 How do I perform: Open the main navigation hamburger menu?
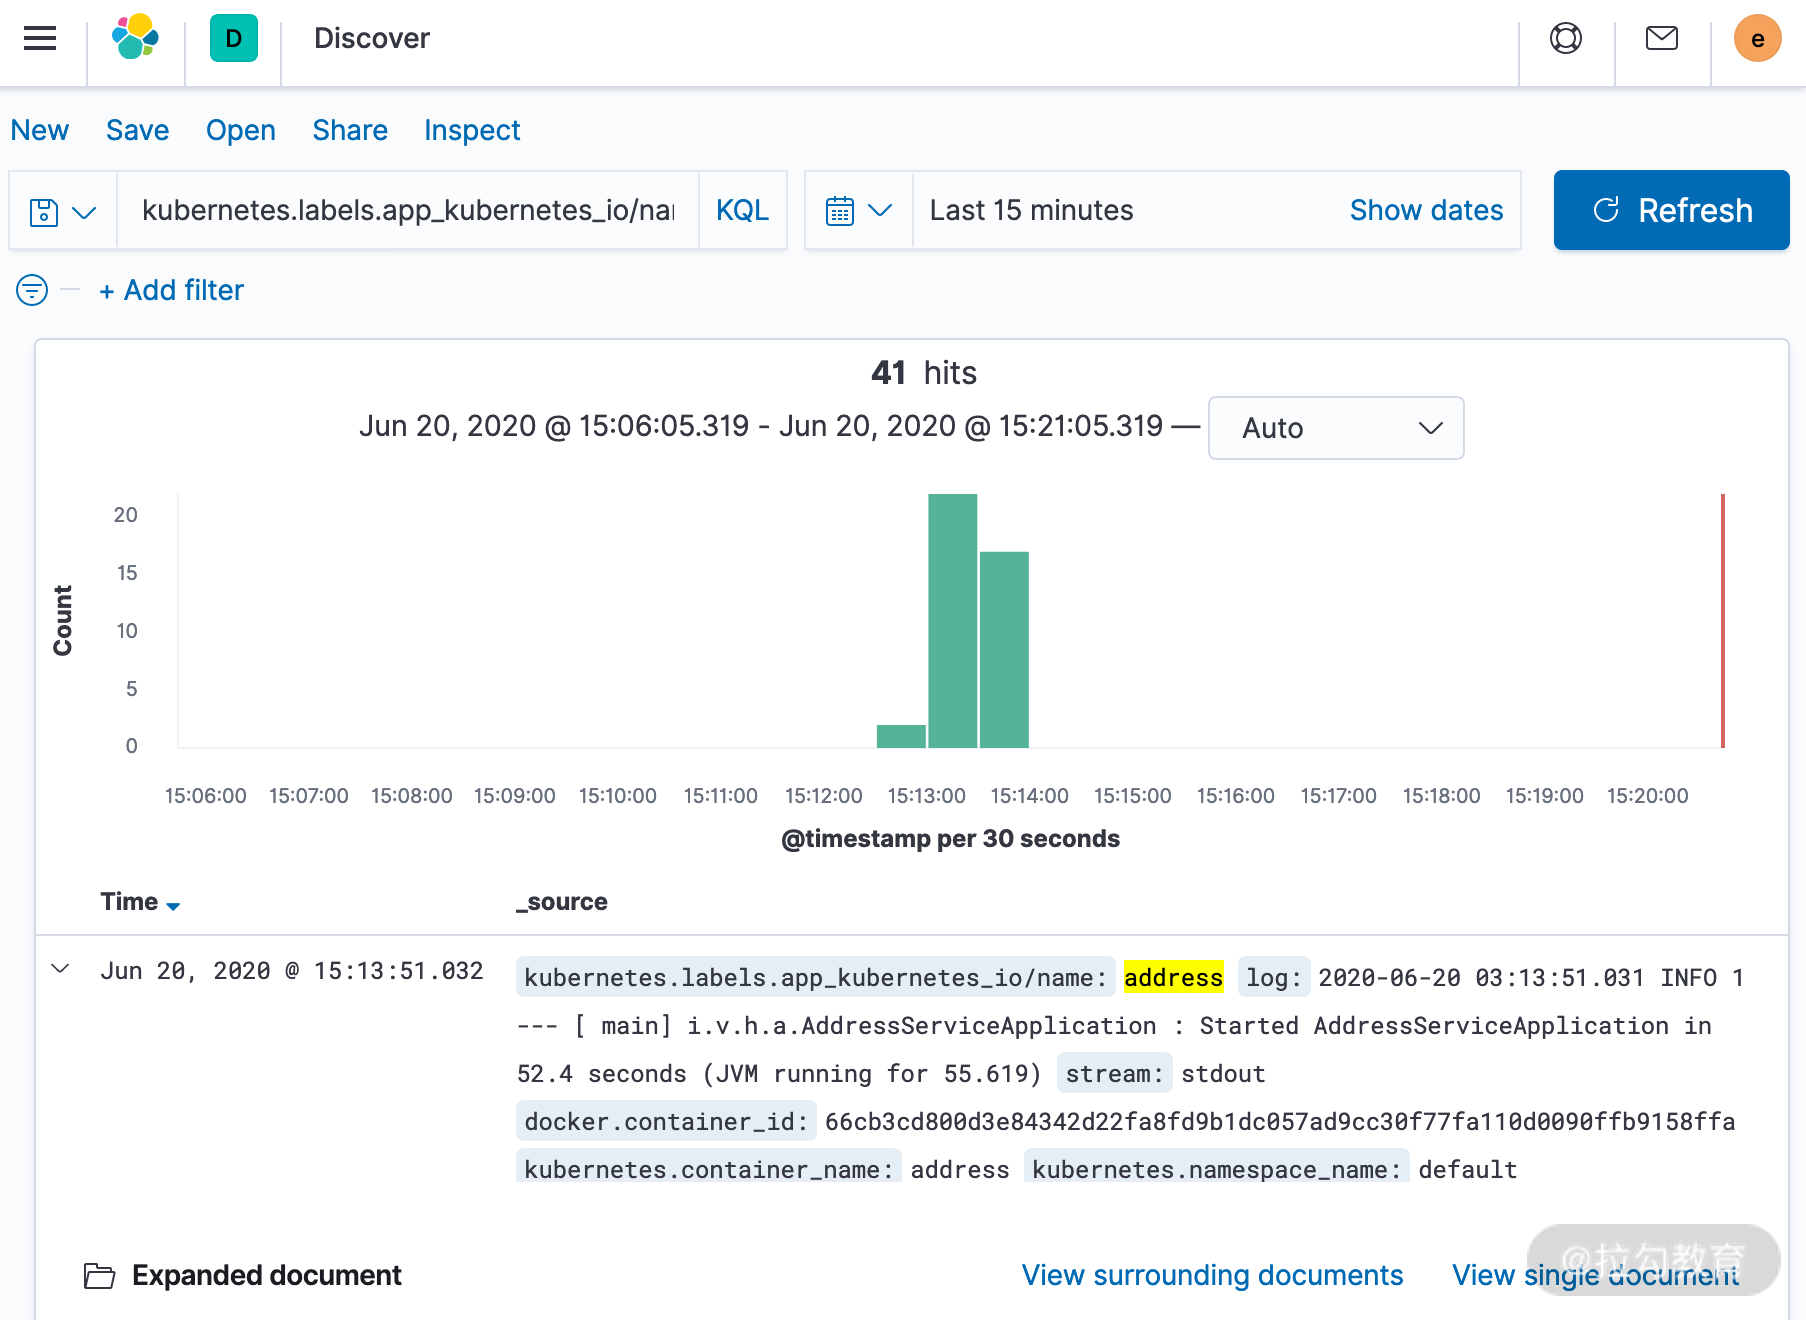(39, 38)
